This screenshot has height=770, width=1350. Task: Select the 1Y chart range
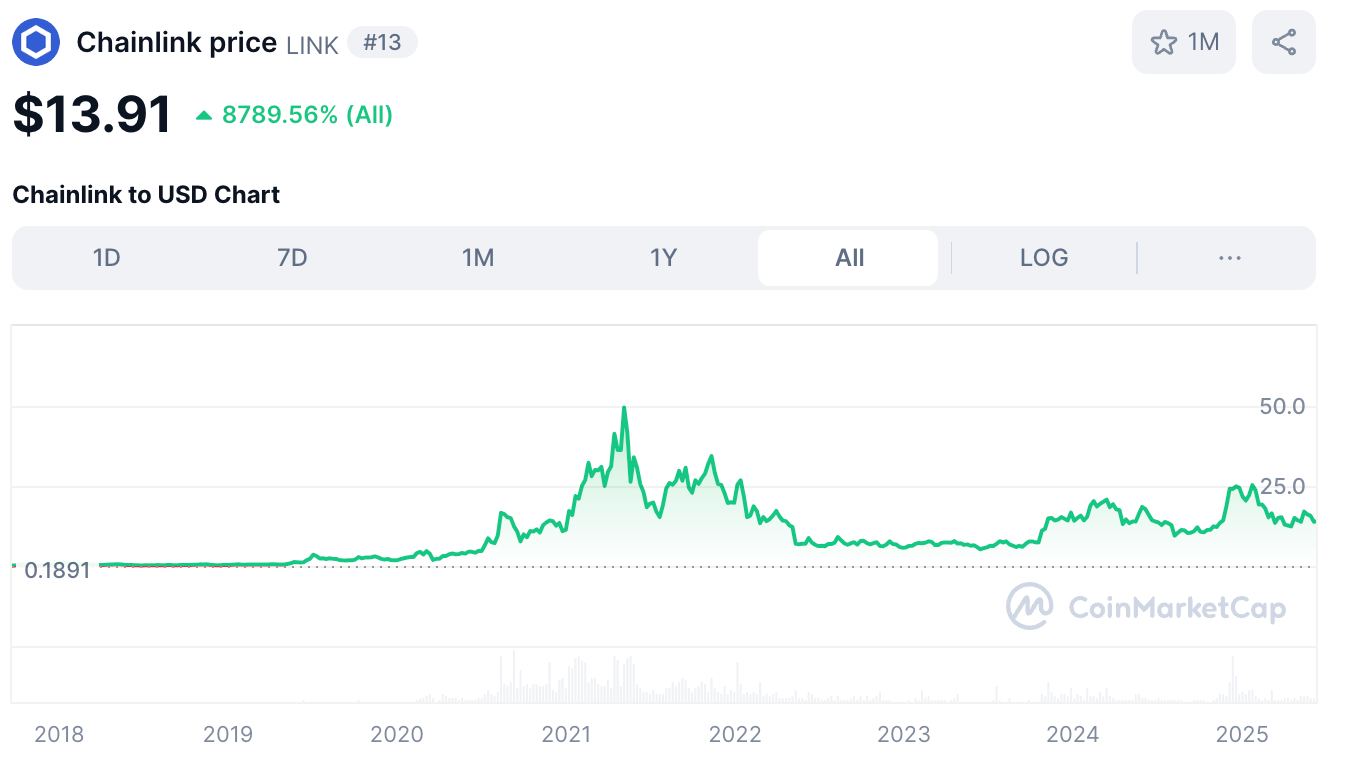point(664,258)
